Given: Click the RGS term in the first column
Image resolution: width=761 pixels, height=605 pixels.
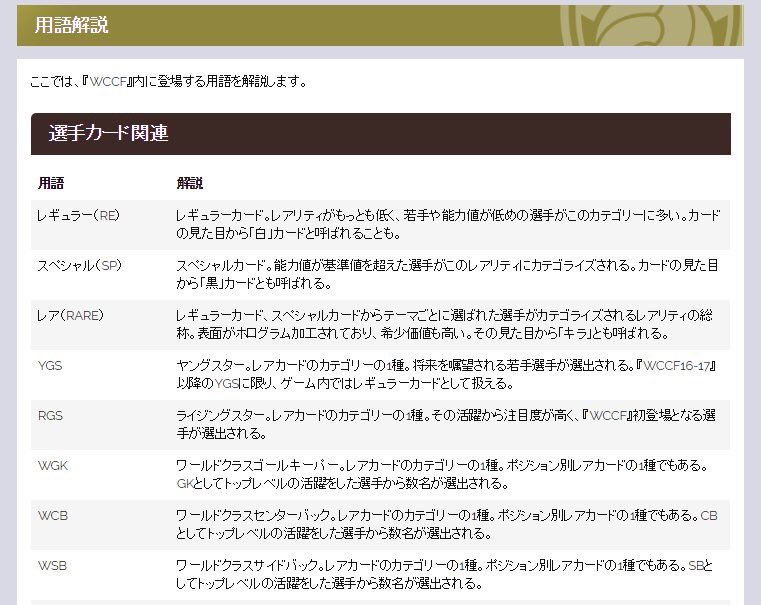Looking at the screenshot, I should tap(50, 415).
